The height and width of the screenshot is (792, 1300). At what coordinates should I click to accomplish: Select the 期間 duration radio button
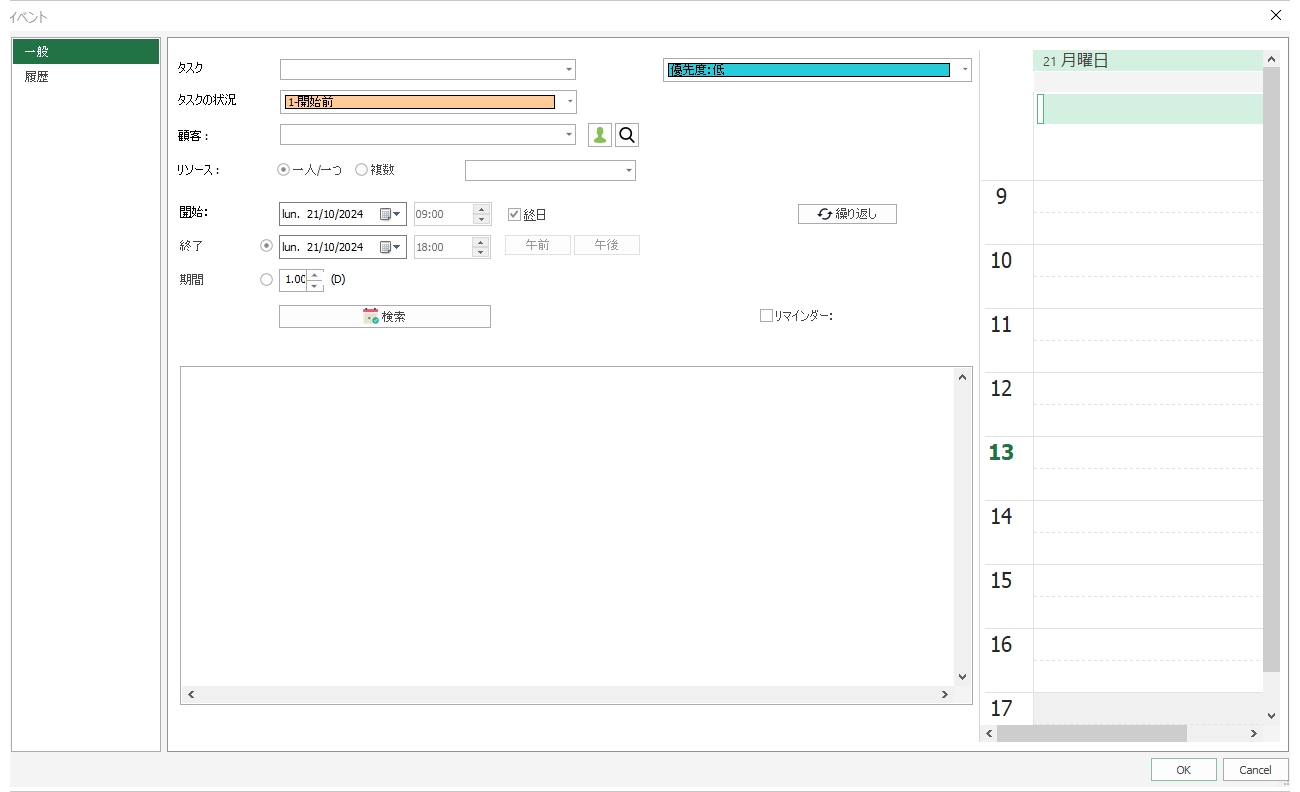266,280
